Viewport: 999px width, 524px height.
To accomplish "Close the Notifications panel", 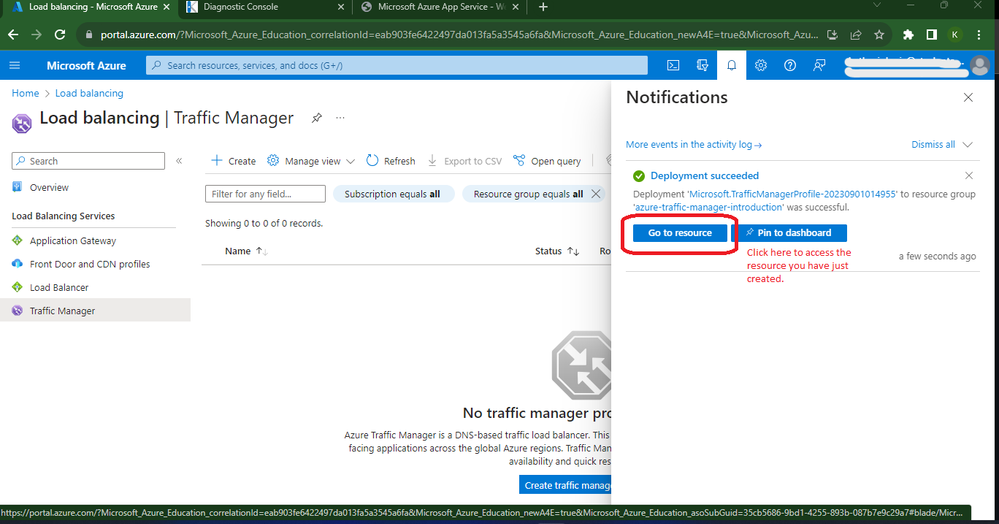I will click(968, 98).
